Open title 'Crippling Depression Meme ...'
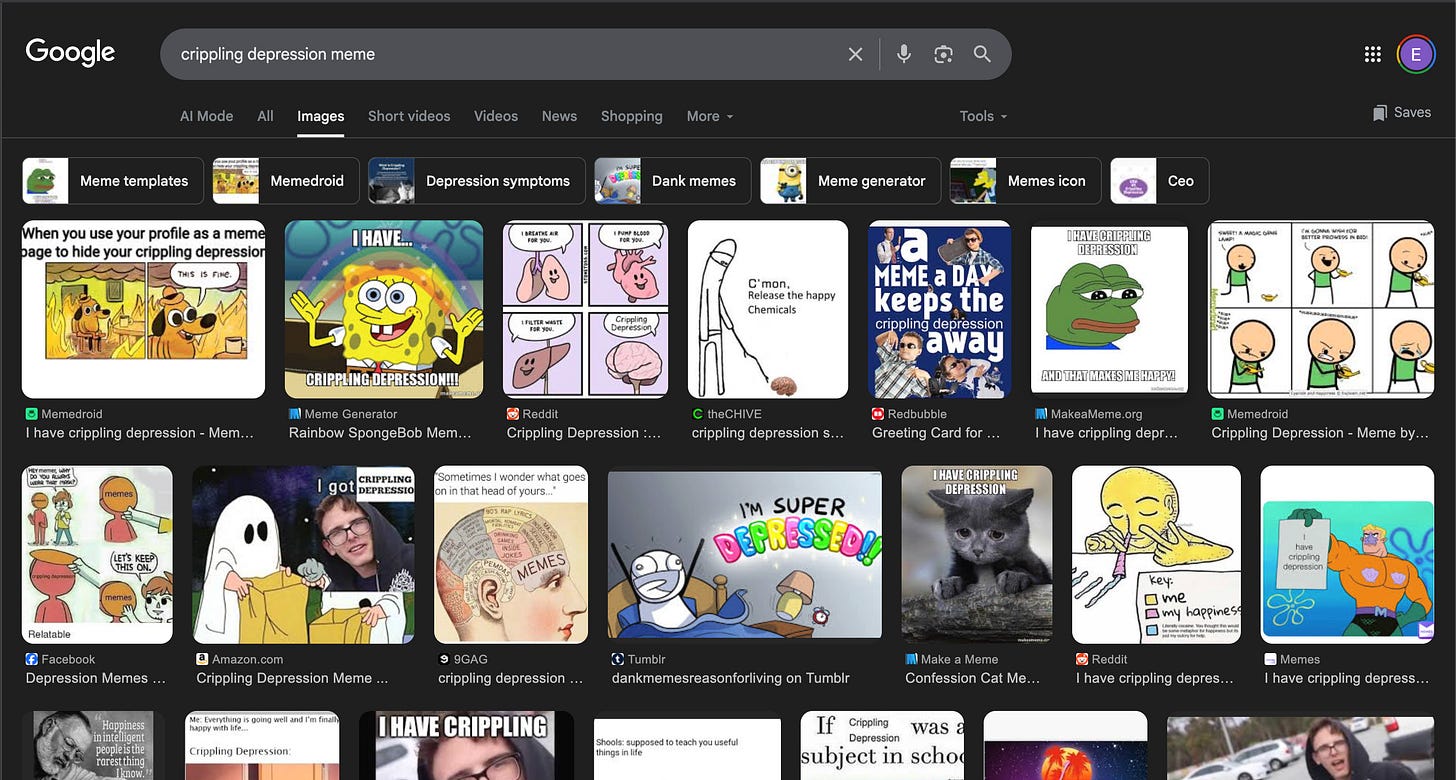The width and height of the screenshot is (1456, 780). point(292,678)
